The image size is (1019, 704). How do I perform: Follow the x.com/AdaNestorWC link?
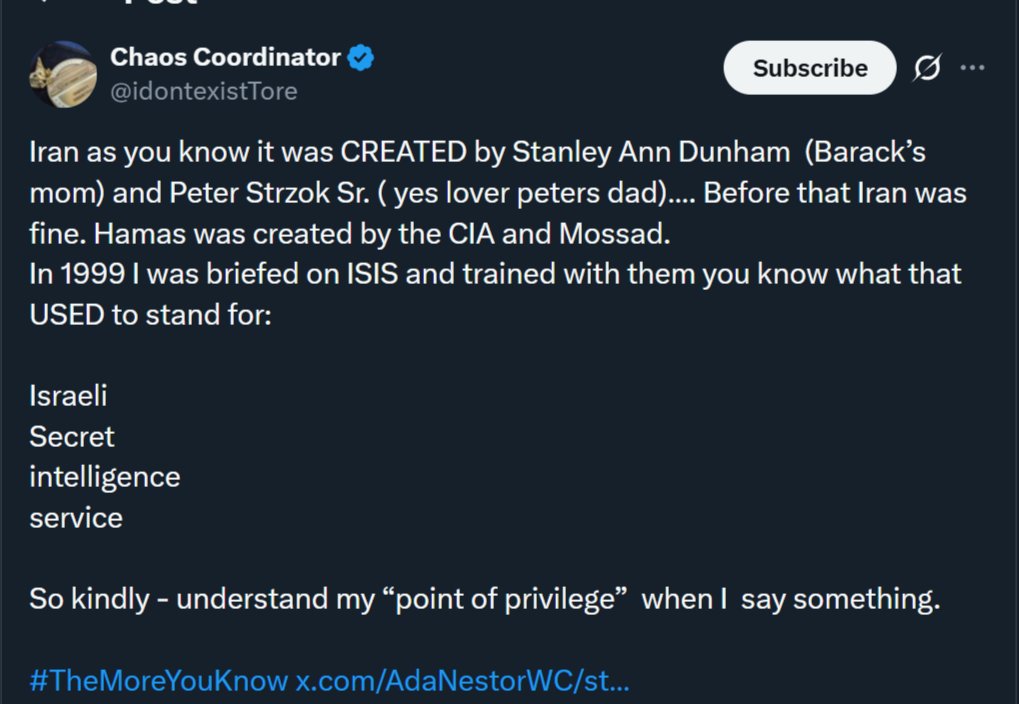[462, 682]
